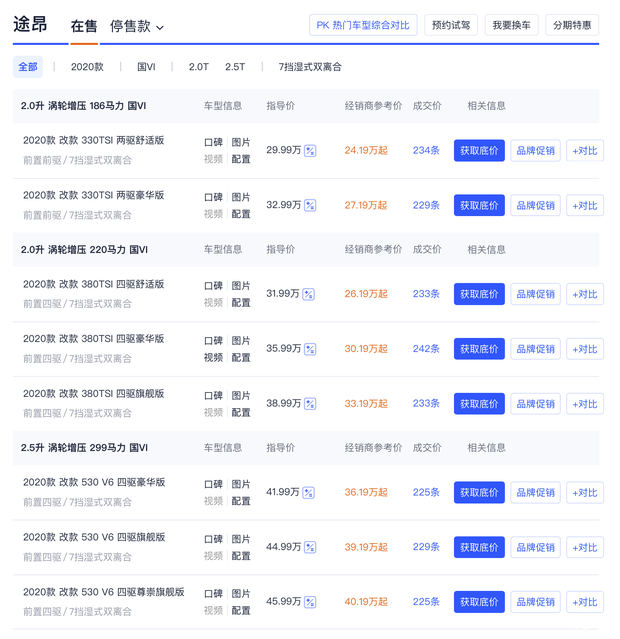Open price calculator icon beside 35.99万
Viewport: 620px width, 639px height.
pos(310,349)
